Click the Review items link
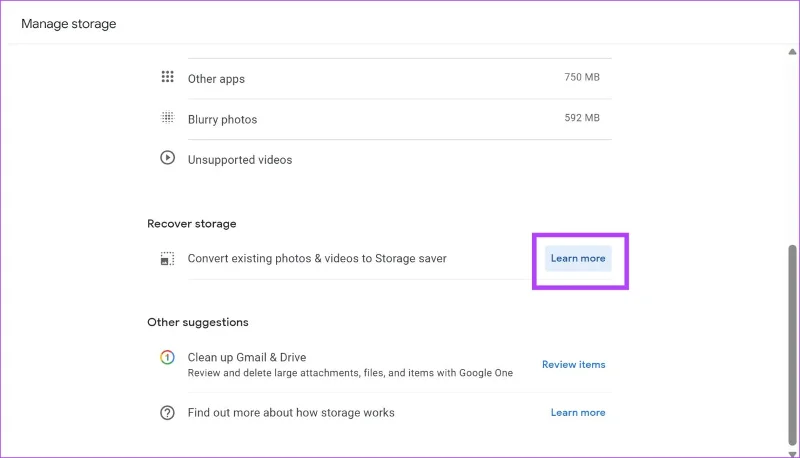Image resolution: width=800 pixels, height=458 pixels. click(573, 365)
